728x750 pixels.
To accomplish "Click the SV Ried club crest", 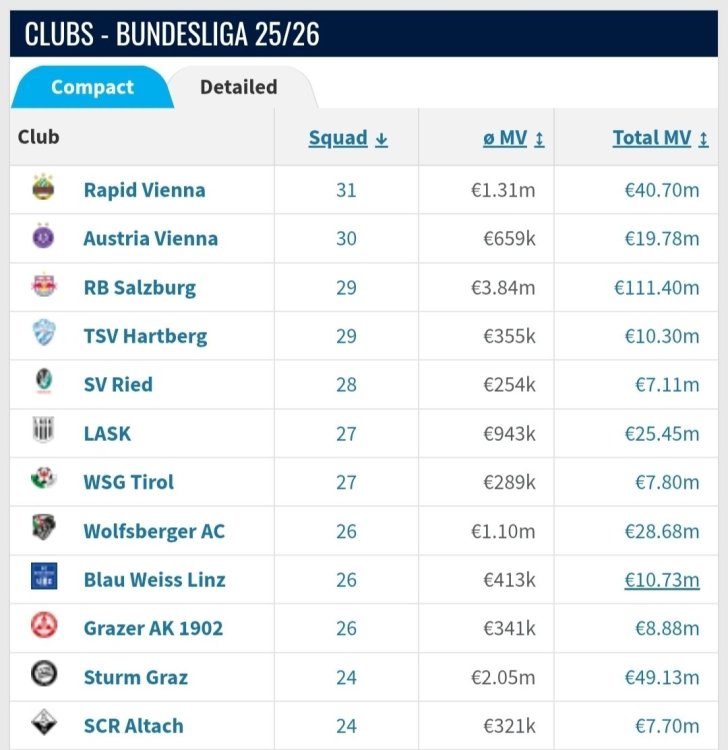I will (x=44, y=384).
